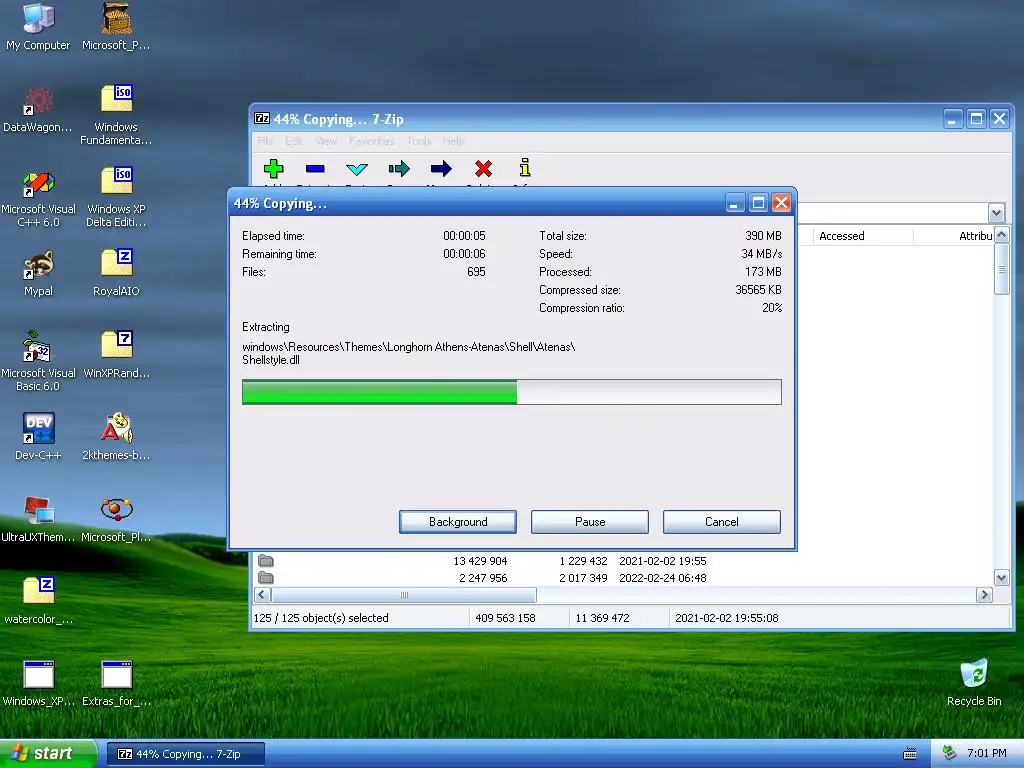Click the yellow Info icon in 7-Zip toolbar
Screen dimensions: 1024x768
pos(524,168)
